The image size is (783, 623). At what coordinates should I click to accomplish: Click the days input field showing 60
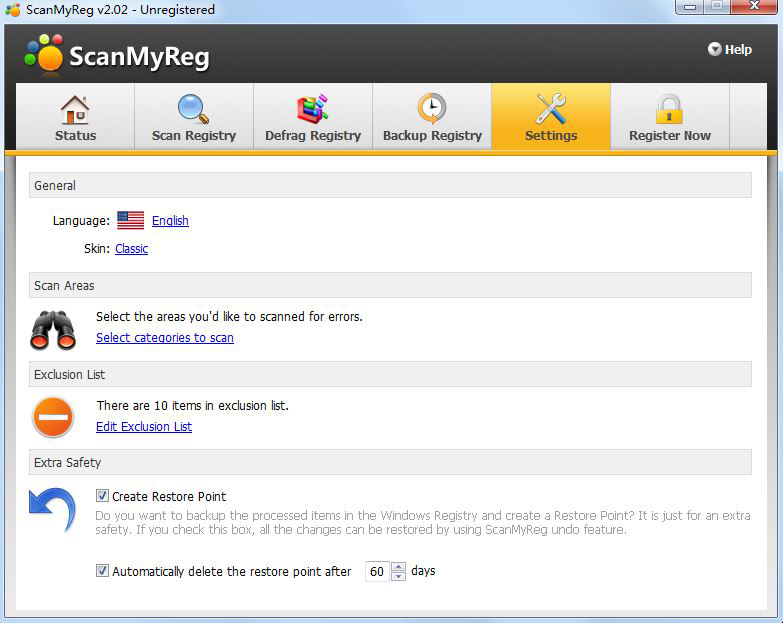tap(378, 571)
